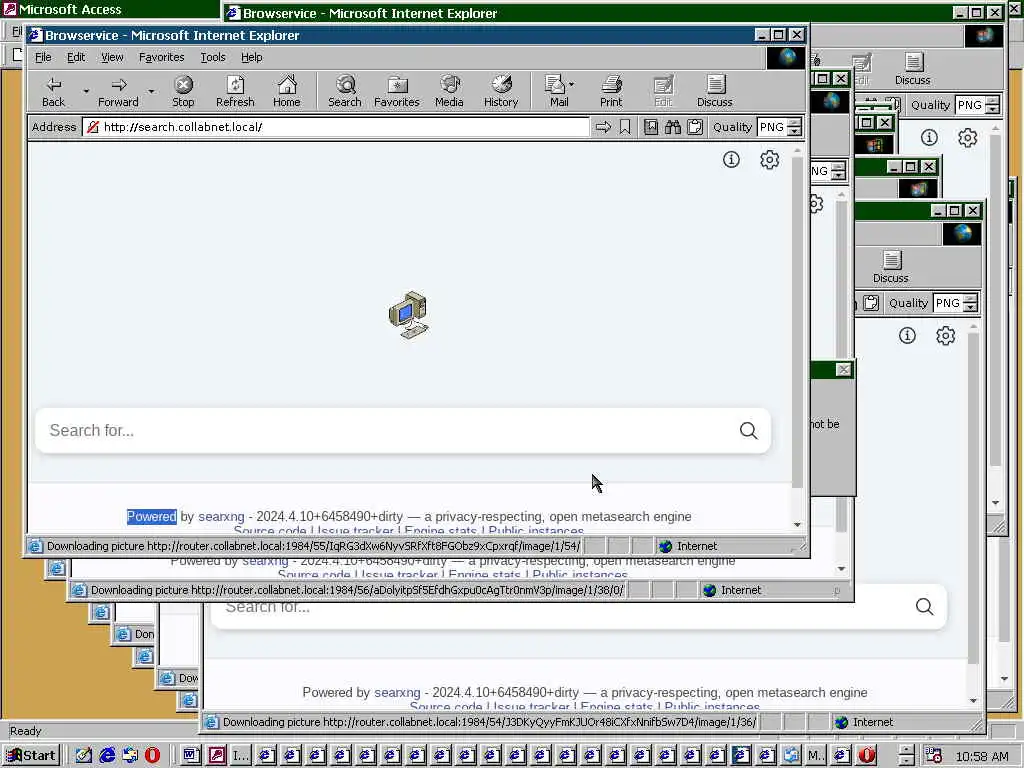Click the gear icon in top-right background window

tap(967, 138)
